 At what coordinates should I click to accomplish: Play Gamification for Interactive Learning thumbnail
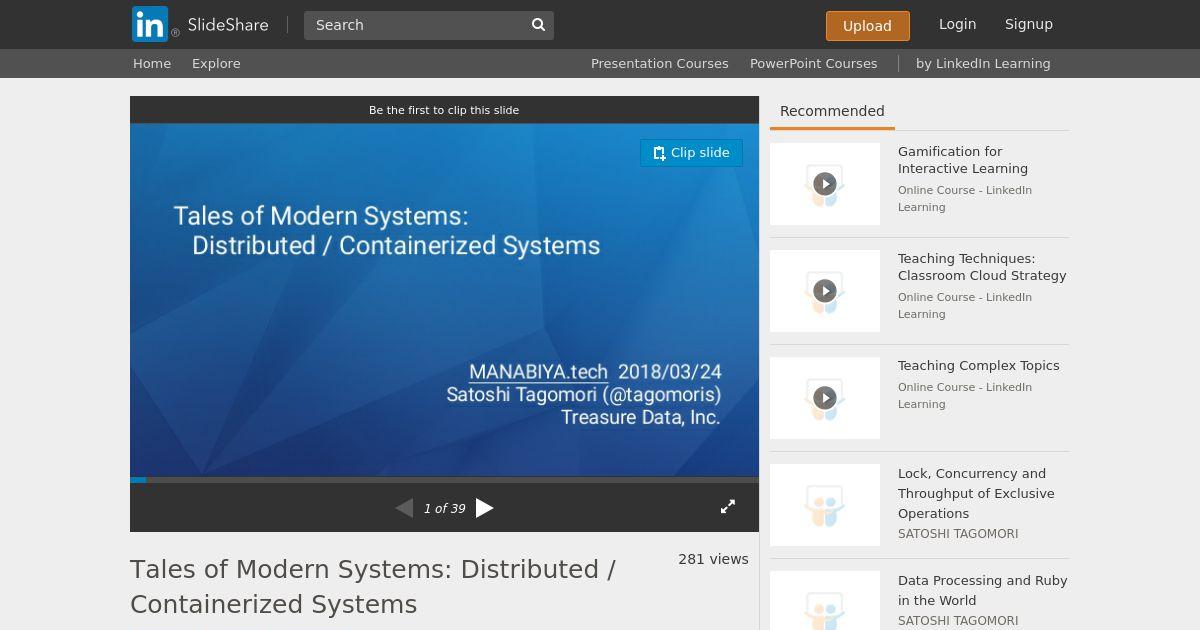tap(825, 184)
